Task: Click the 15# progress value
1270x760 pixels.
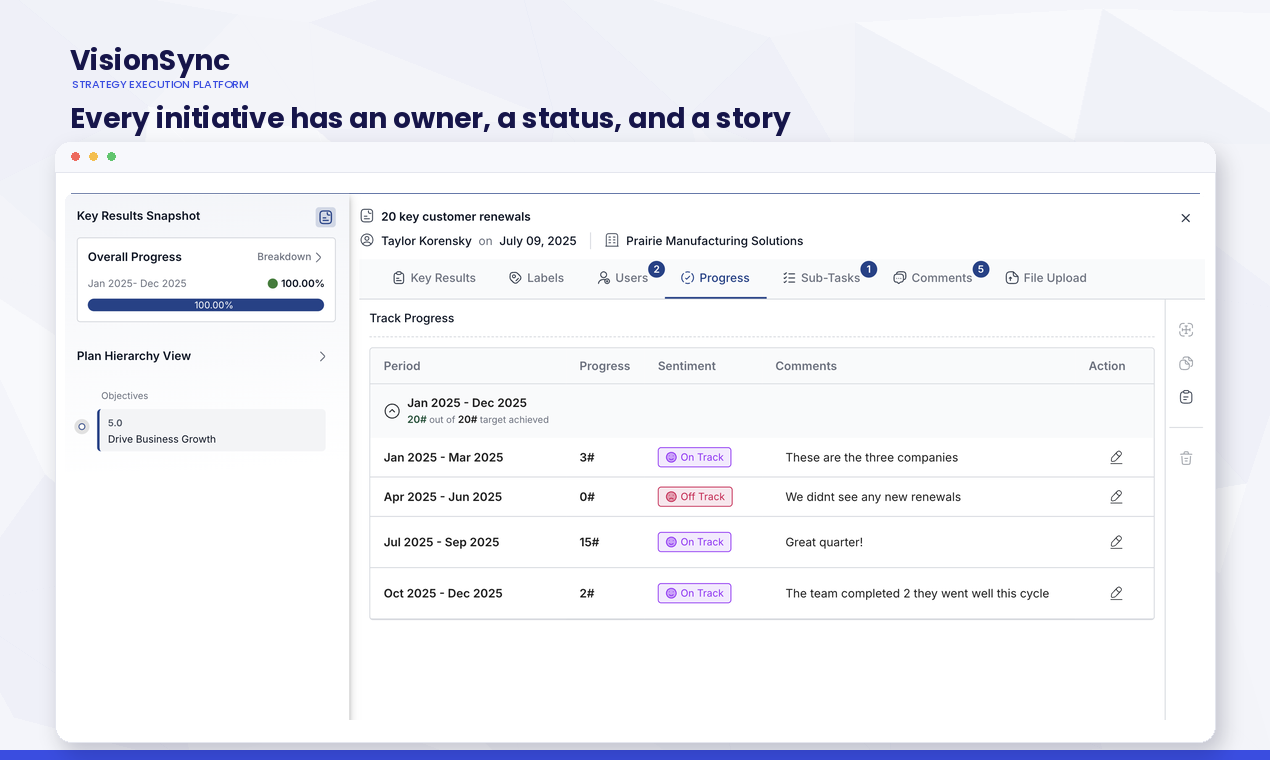Action: coord(589,542)
